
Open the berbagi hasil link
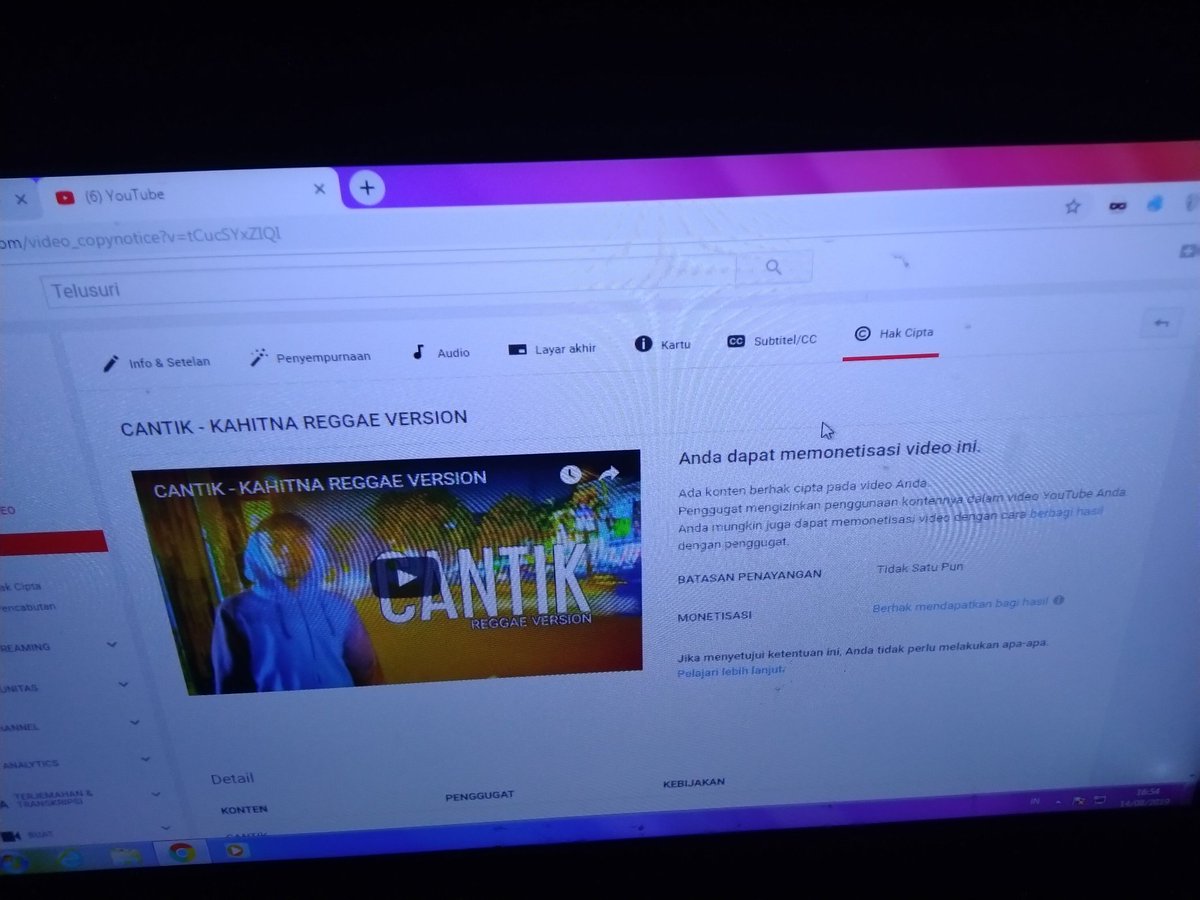point(1066,511)
